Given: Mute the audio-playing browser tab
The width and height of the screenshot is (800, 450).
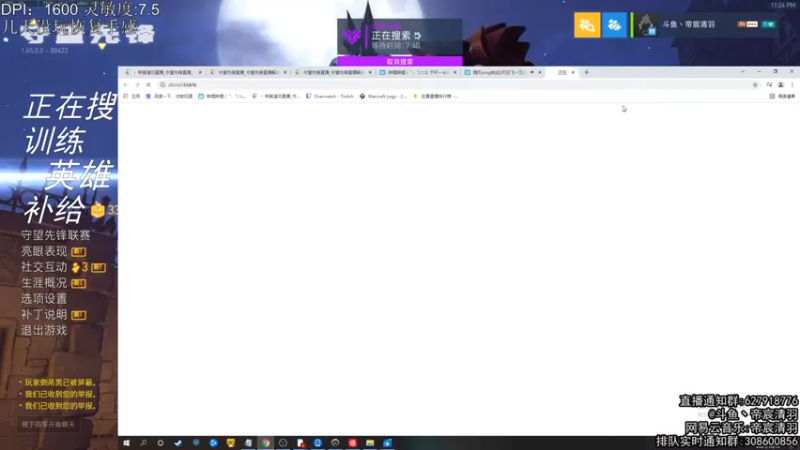Looking at the screenshot, I should 532,72.
